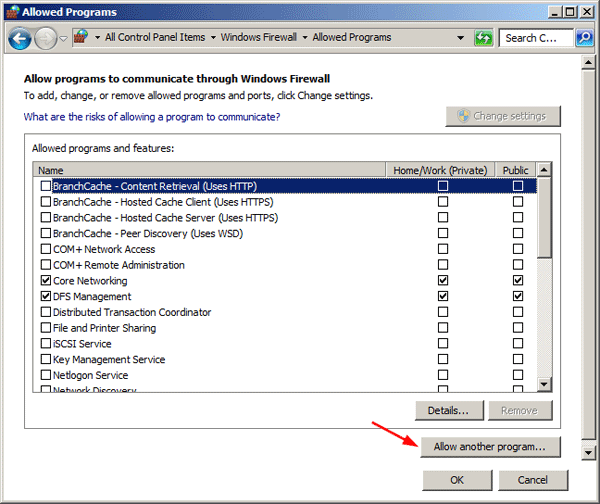The height and width of the screenshot is (504, 600).
Task: Click Allow another program button
Action: click(x=490, y=446)
